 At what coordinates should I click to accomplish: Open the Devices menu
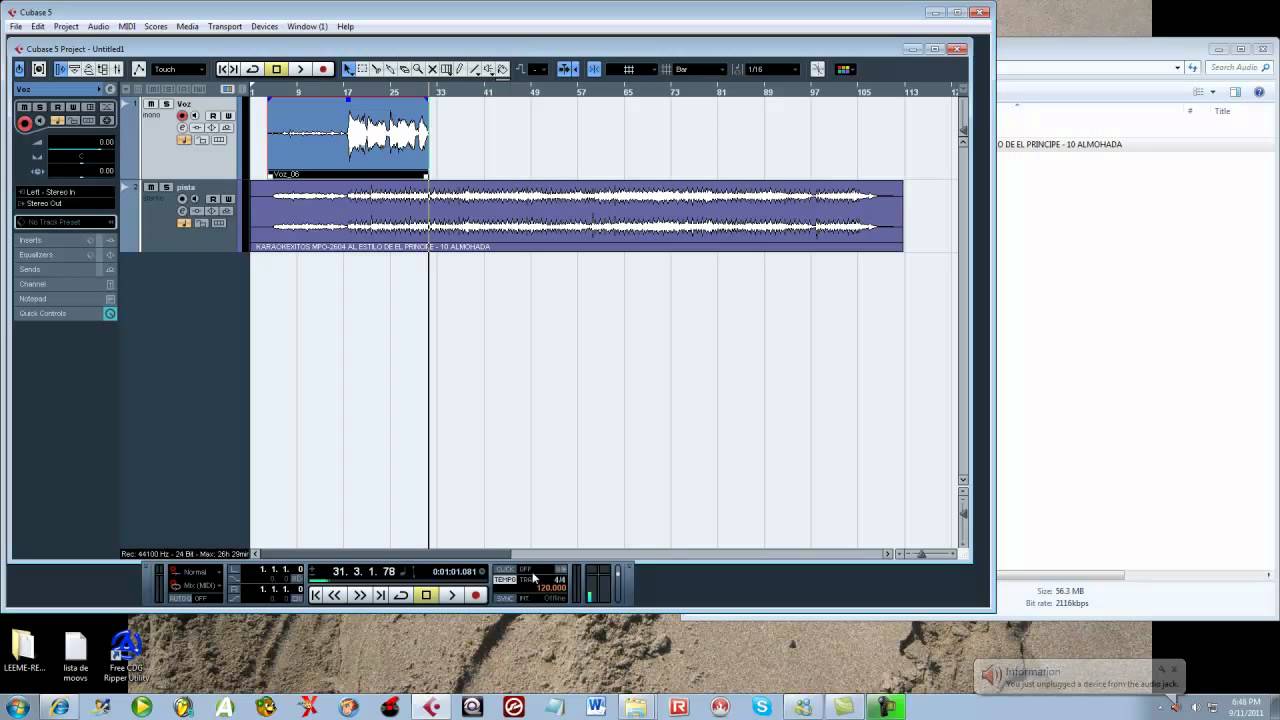coord(265,26)
